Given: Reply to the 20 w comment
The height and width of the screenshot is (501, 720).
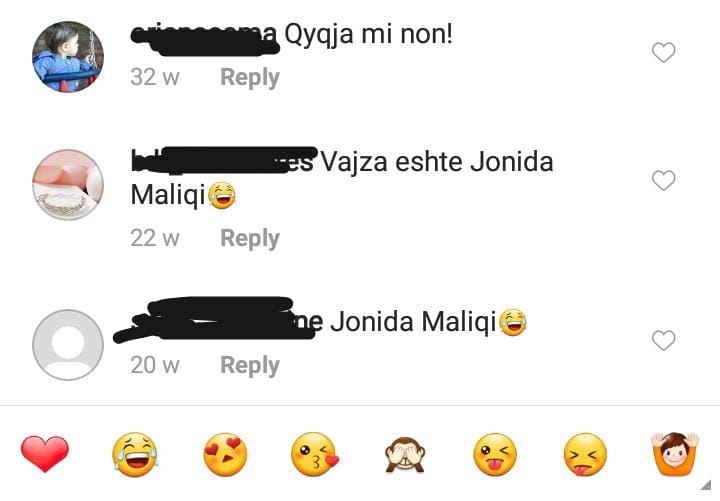Looking at the screenshot, I should (x=250, y=366).
